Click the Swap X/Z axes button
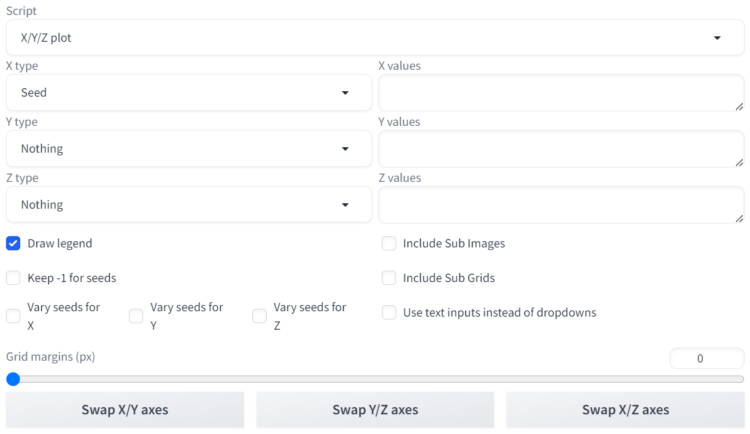Viewport: 750px width, 434px height. (x=625, y=410)
